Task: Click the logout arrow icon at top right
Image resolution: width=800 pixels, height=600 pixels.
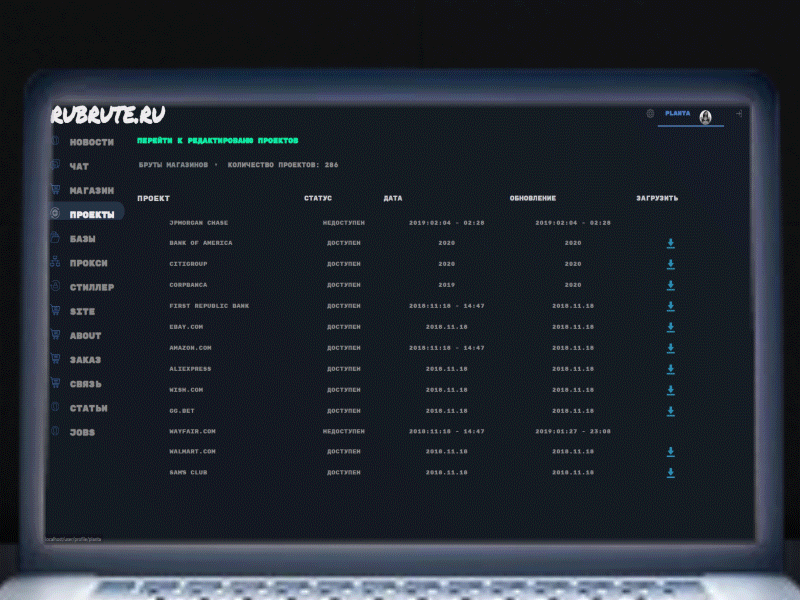Action: 739,114
